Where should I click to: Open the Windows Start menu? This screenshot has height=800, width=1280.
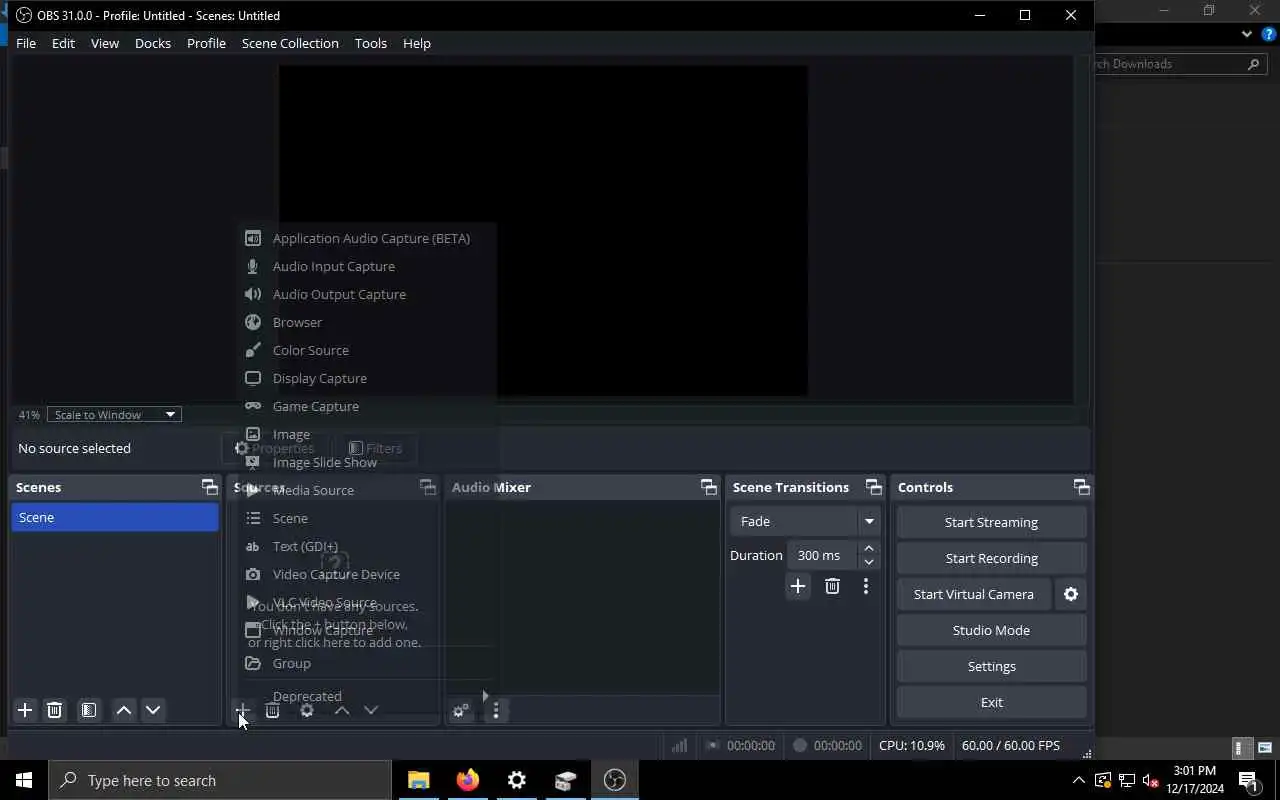click(24, 780)
